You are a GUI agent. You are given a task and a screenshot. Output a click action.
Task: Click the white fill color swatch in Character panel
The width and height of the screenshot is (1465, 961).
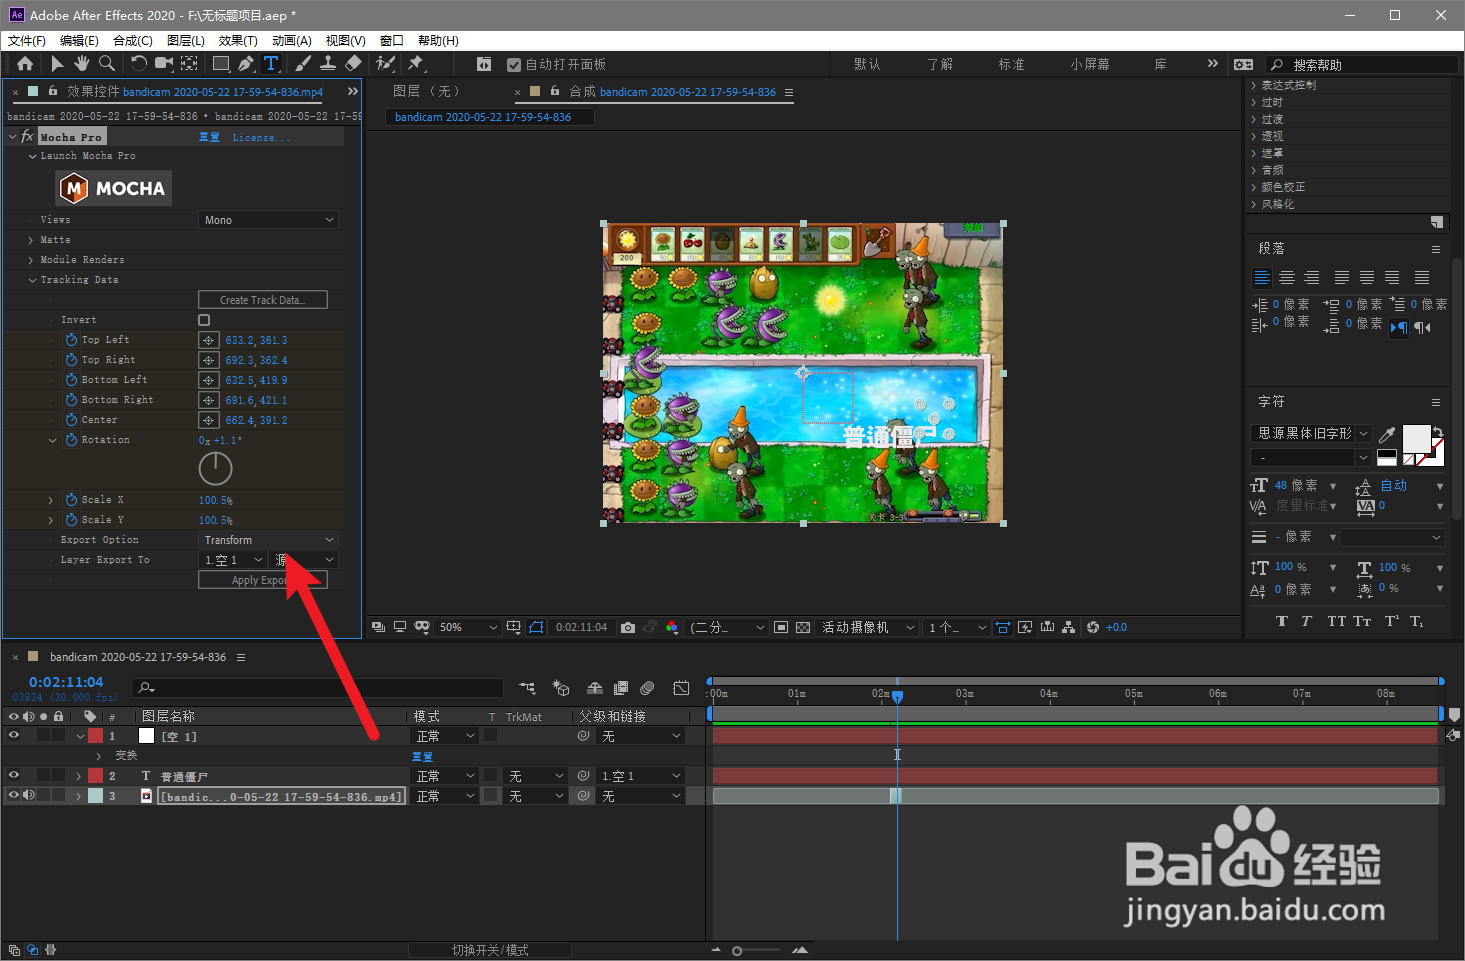pos(1416,439)
